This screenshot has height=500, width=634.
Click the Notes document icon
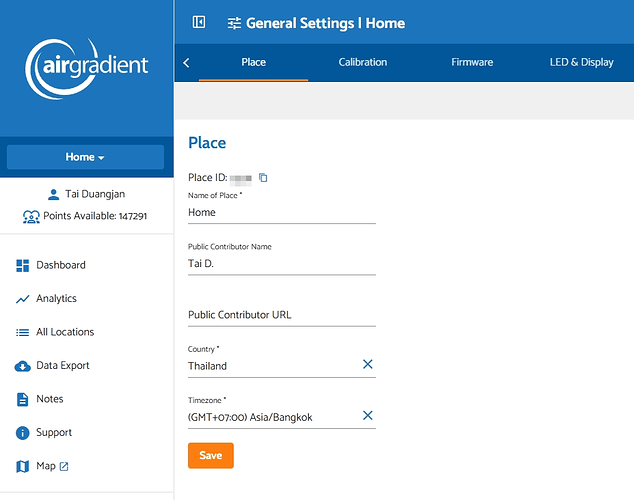pyautogui.click(x=23, y=399)
